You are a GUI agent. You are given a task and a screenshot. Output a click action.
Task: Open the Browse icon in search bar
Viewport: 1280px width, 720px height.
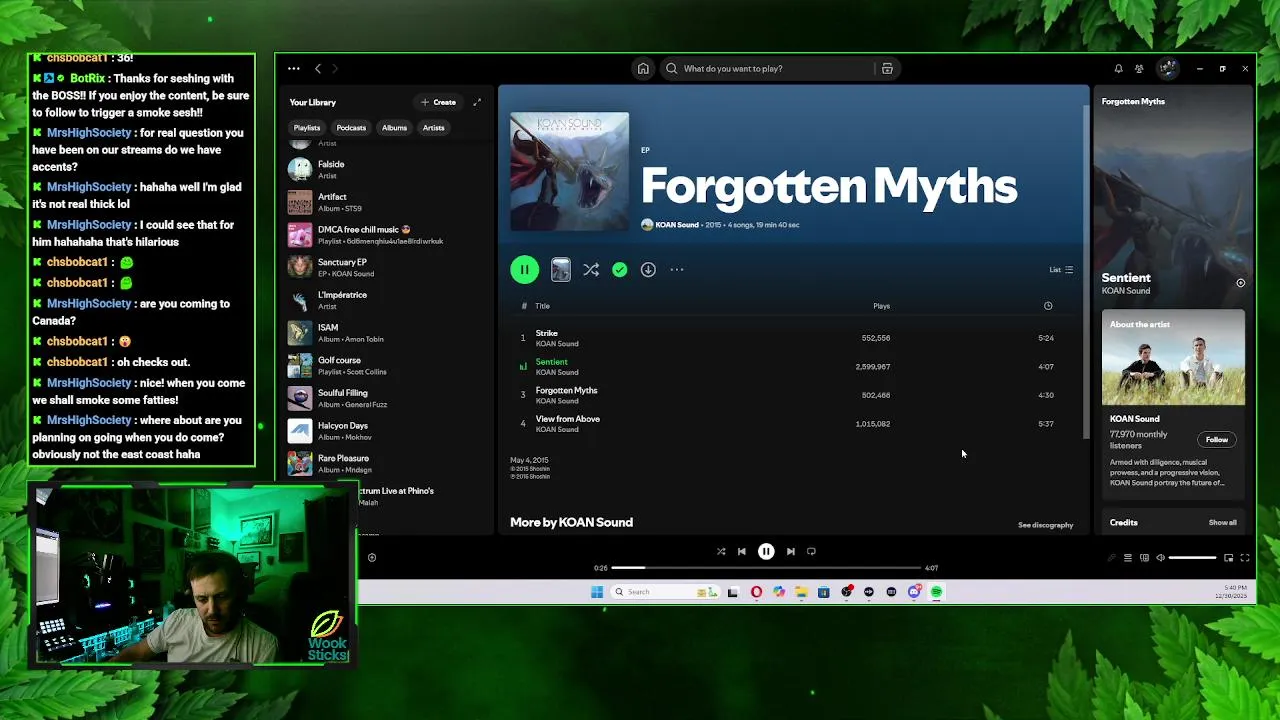pos(887,69)
